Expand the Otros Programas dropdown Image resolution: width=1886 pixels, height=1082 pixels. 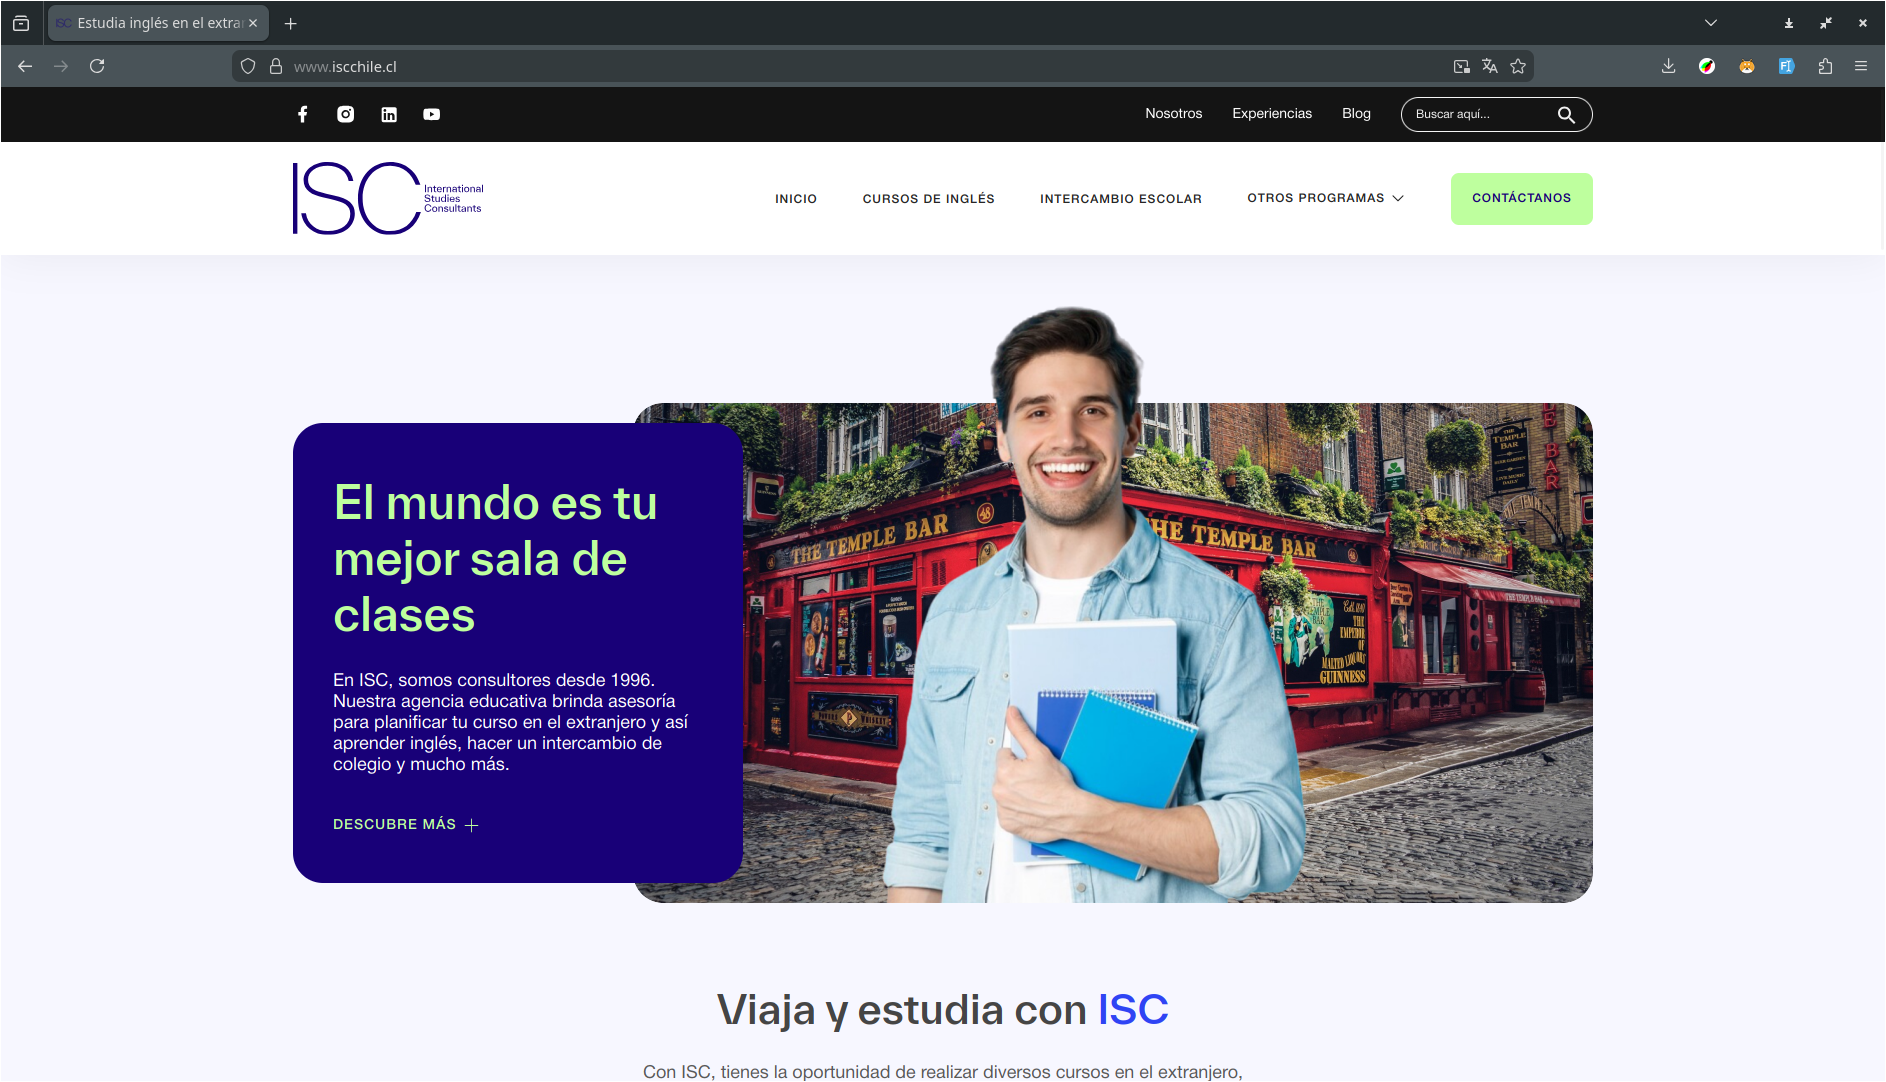point(1325,198)
